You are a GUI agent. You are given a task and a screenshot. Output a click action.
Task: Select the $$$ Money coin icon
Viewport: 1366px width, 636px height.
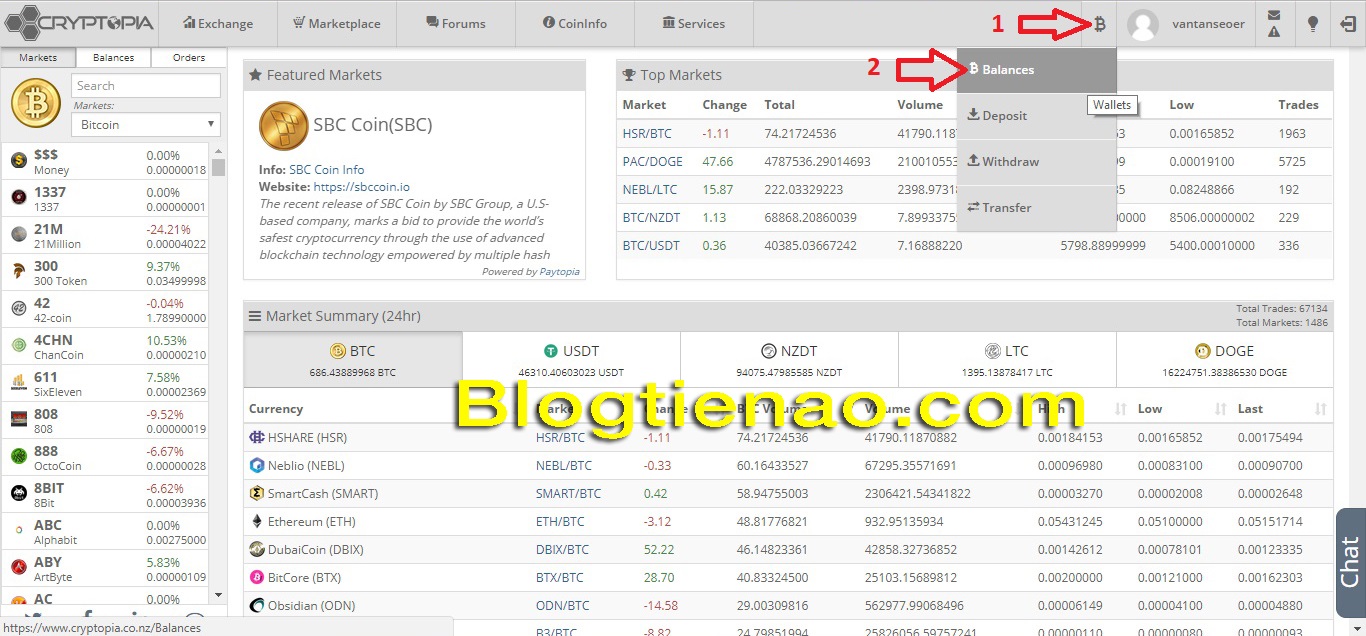point(18,161)
